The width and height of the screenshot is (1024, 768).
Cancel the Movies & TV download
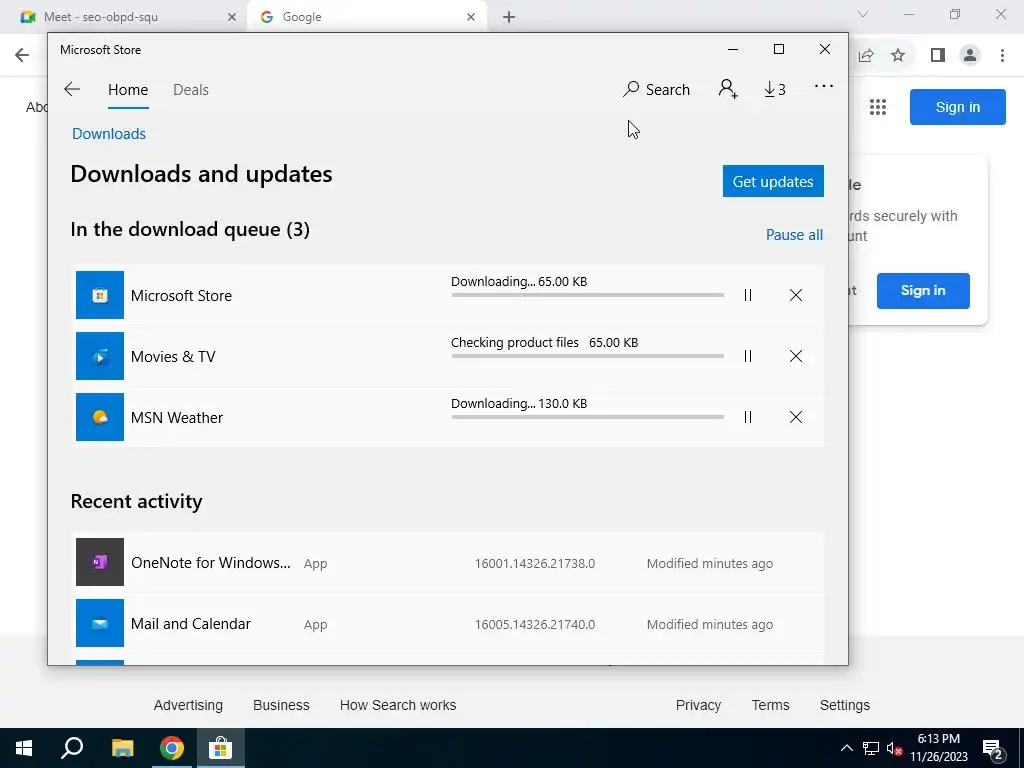point(795,356)
